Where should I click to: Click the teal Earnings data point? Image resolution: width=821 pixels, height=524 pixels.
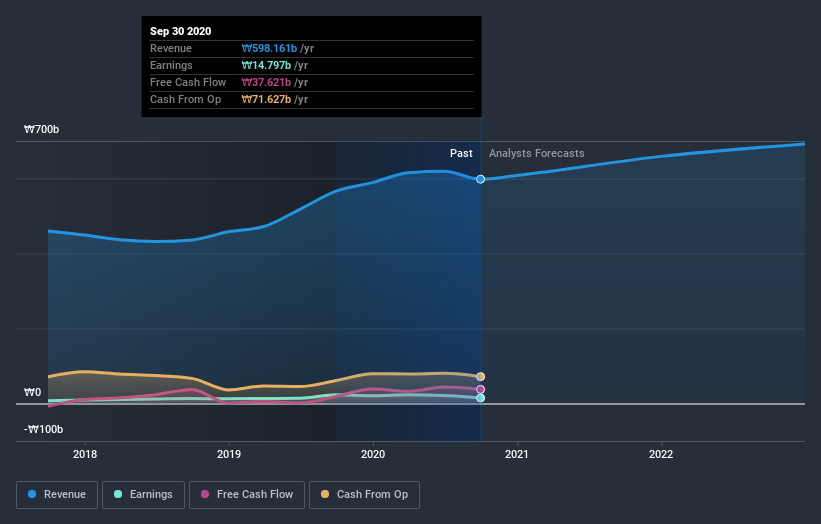(x=480, y=398)
